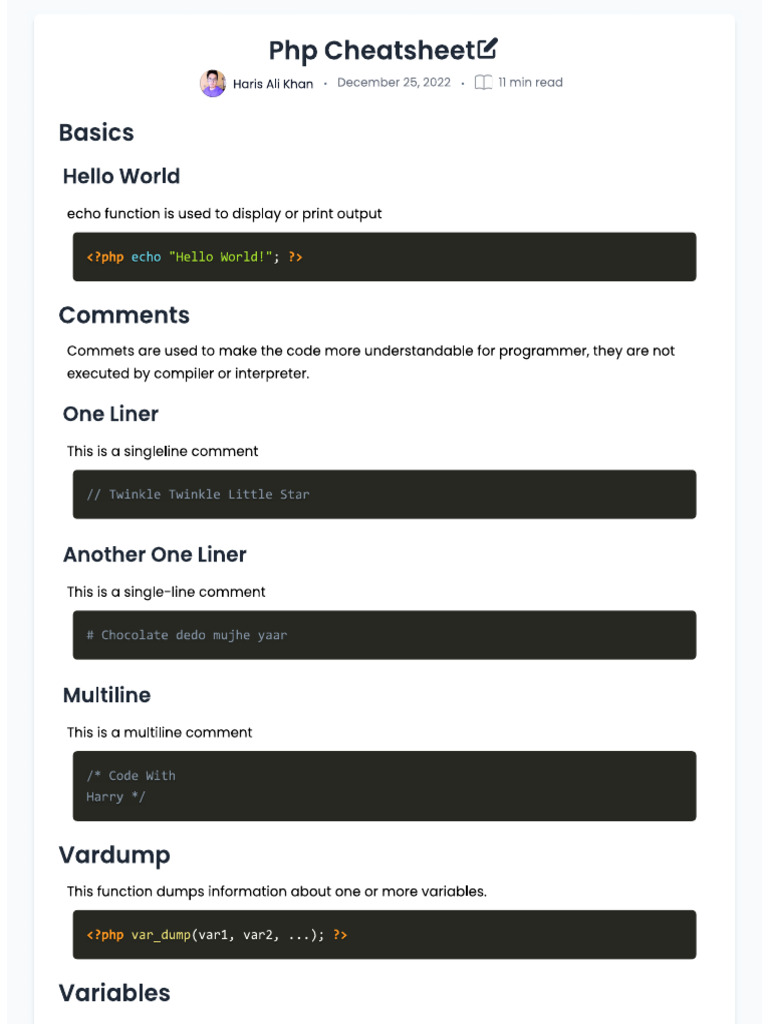Click Haris Ali Khan's avatar picture
The width and height of the screenshot is (768, 1024).
pyautogui.click(x=212, y=83)
